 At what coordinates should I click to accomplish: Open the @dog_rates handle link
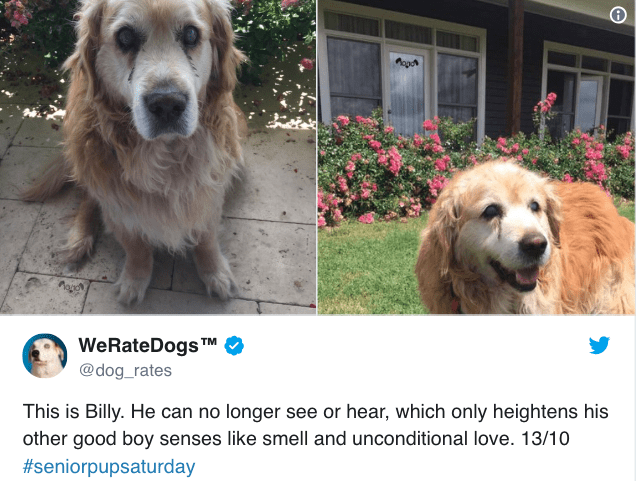[125, 370]
